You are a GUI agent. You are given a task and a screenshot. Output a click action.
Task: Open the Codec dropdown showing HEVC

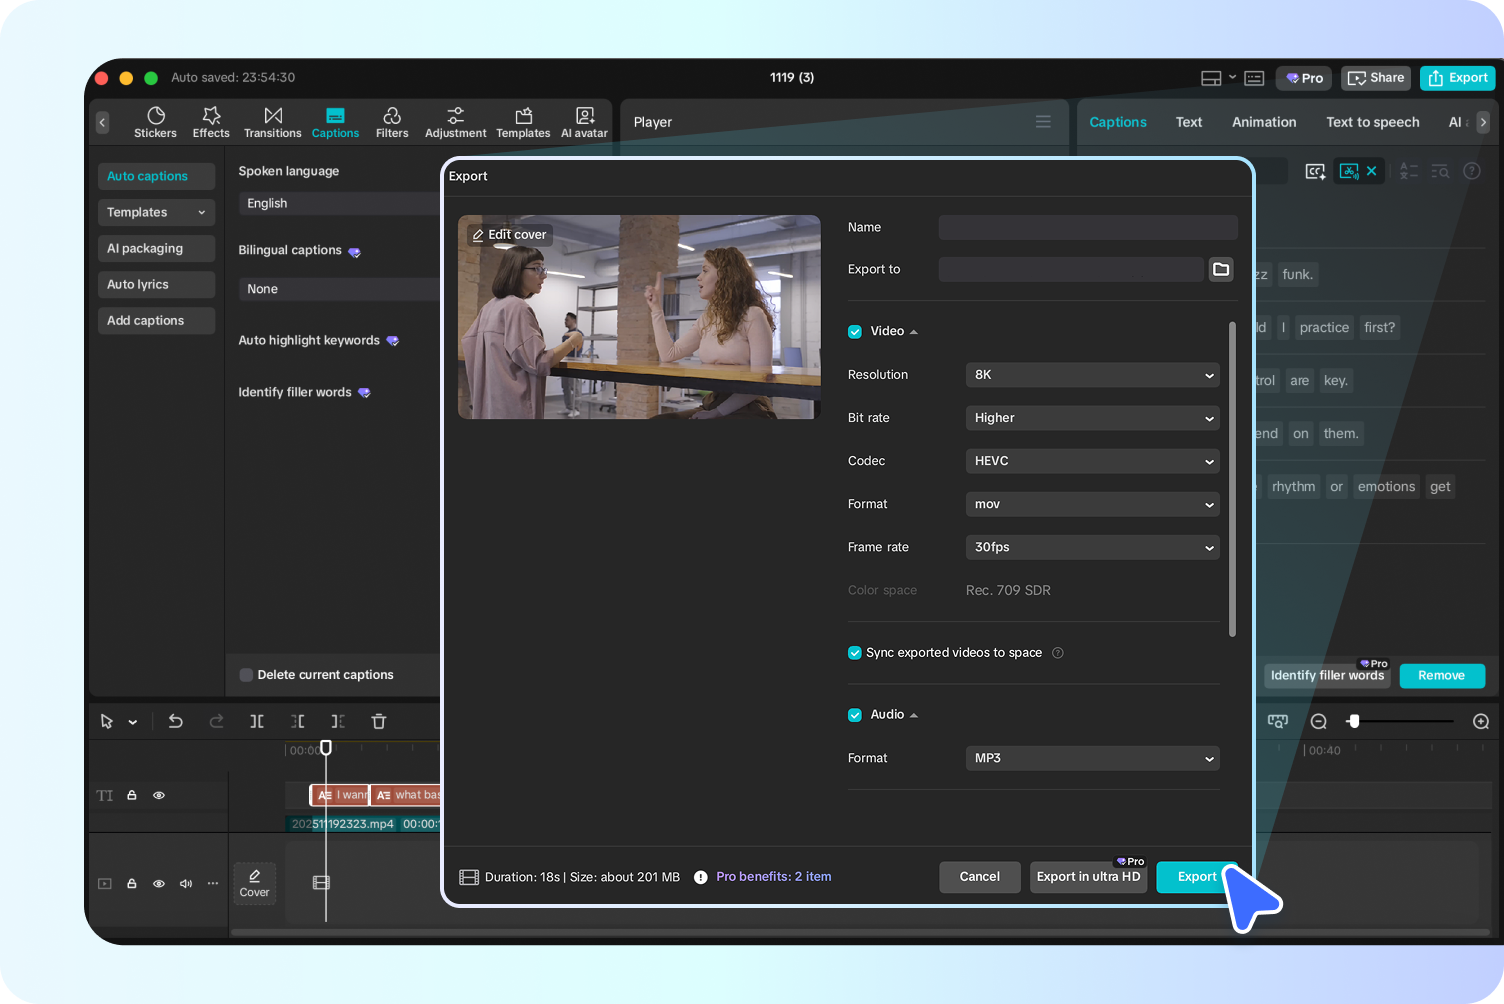tap(1092, 461)
